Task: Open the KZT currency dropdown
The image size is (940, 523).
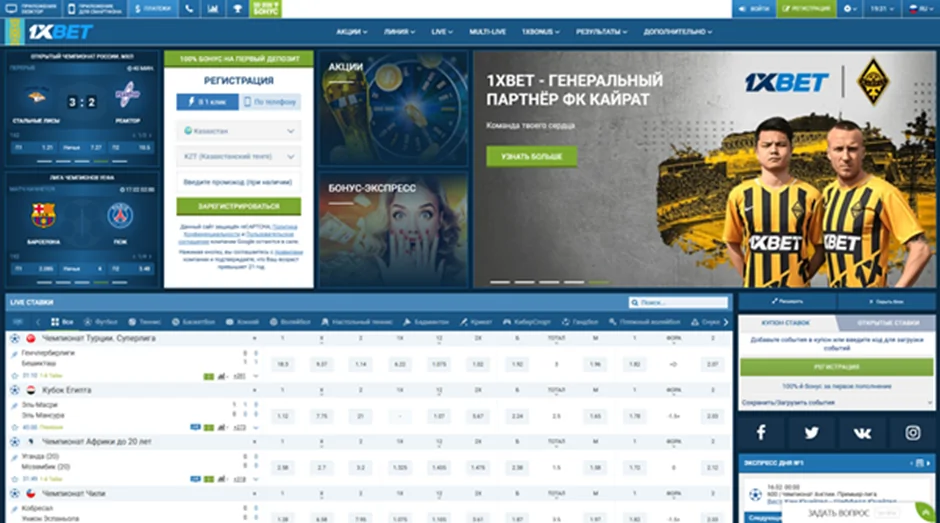Action: coord(239,157)
